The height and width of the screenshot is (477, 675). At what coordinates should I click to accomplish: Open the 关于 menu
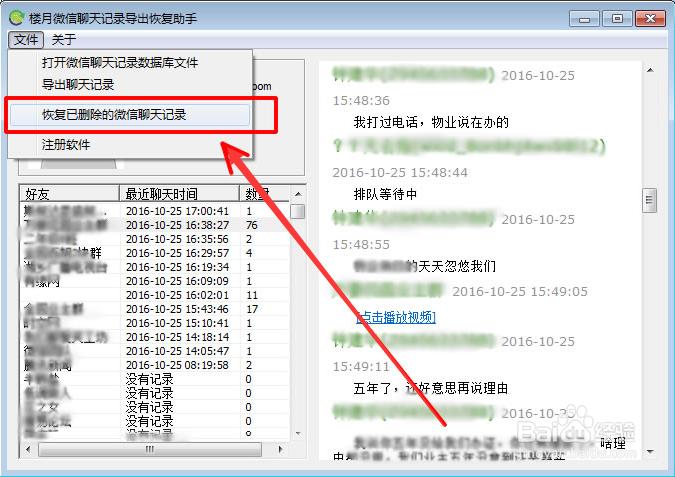(64, 40)
